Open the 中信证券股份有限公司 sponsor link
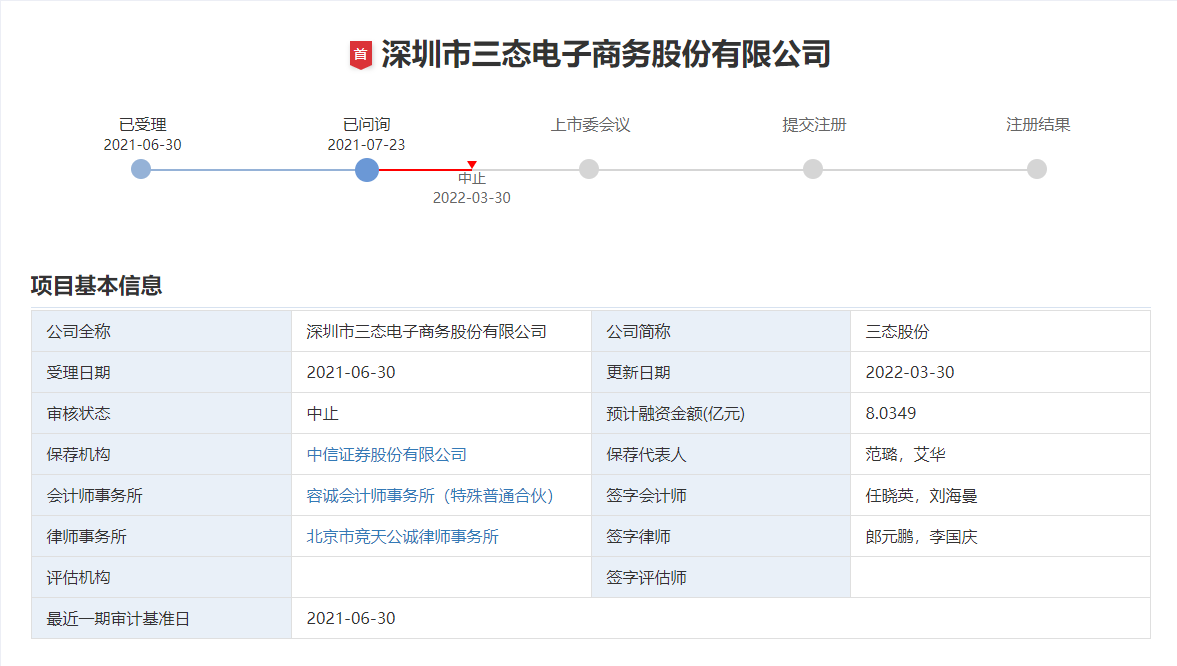The width and height of the screenshot is (1177, 666). click(x=387, y=454)
